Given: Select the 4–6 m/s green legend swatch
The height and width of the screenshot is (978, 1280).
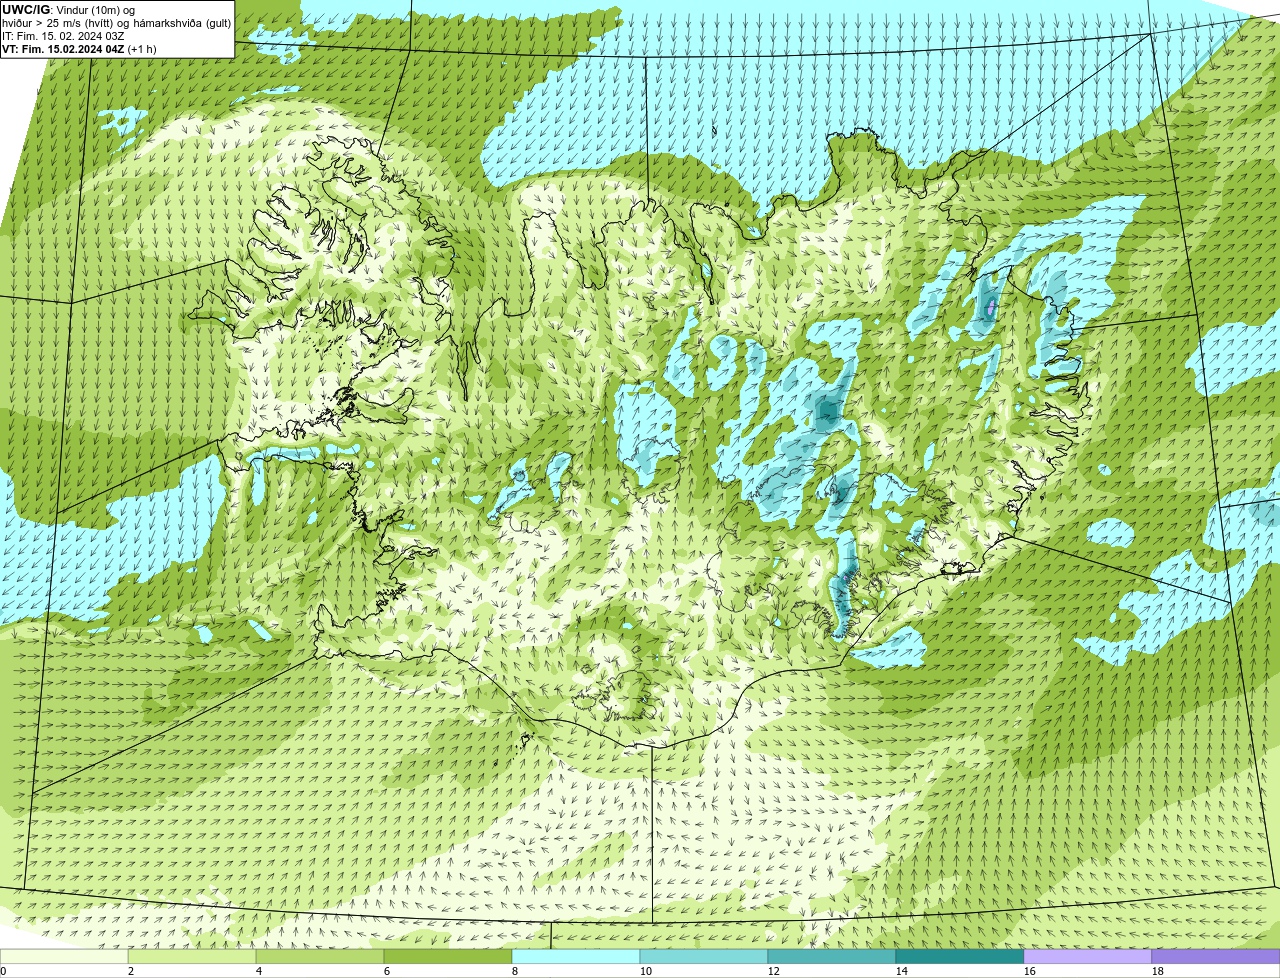Looking at the screenshot, I should coord(322,957).
